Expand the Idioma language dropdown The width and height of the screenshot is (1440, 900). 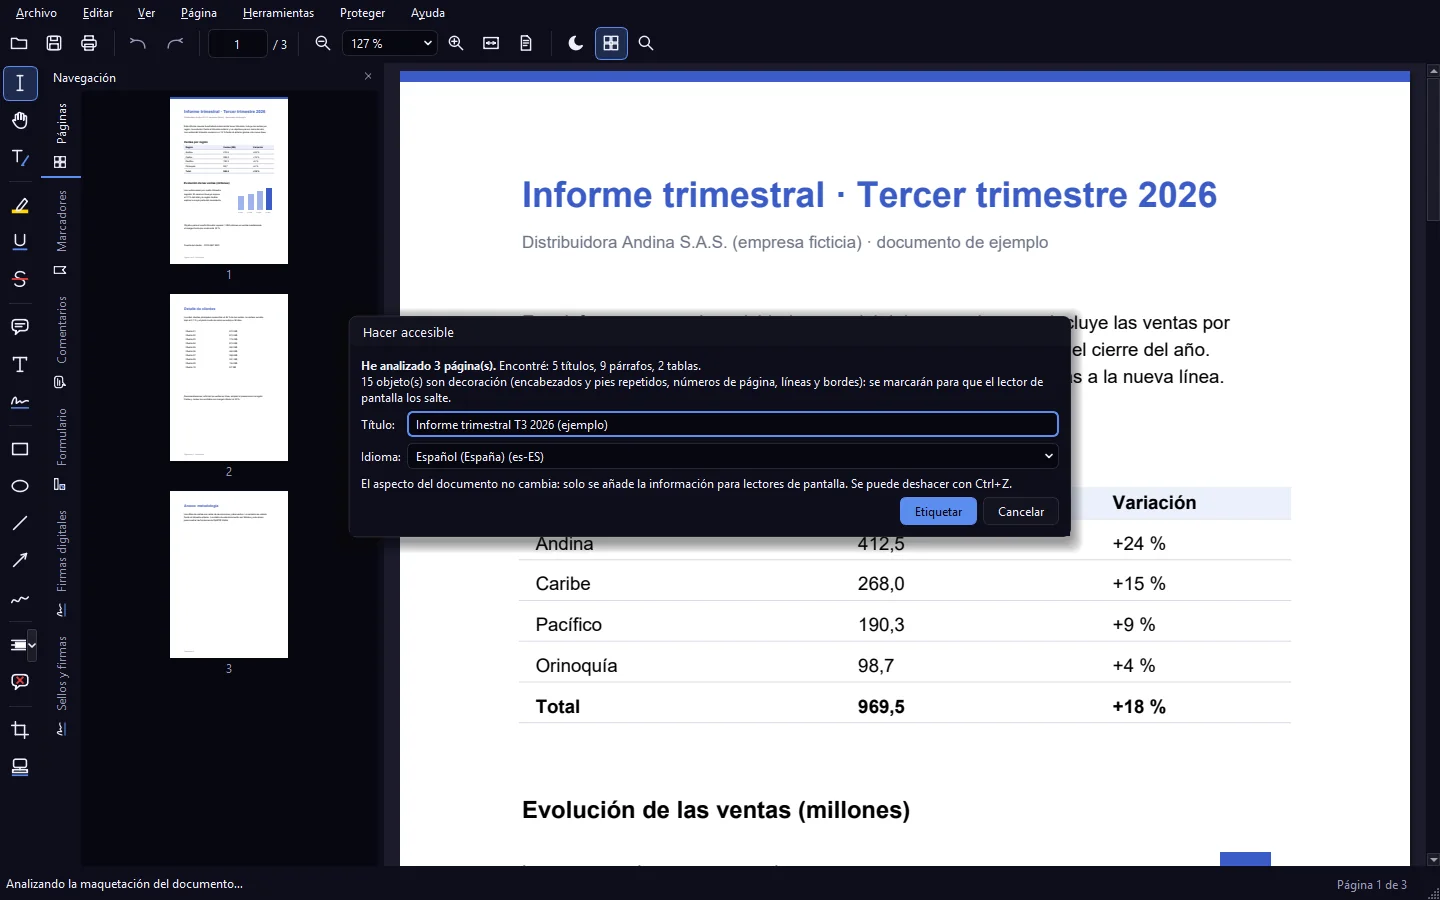[x=732, y=456]
